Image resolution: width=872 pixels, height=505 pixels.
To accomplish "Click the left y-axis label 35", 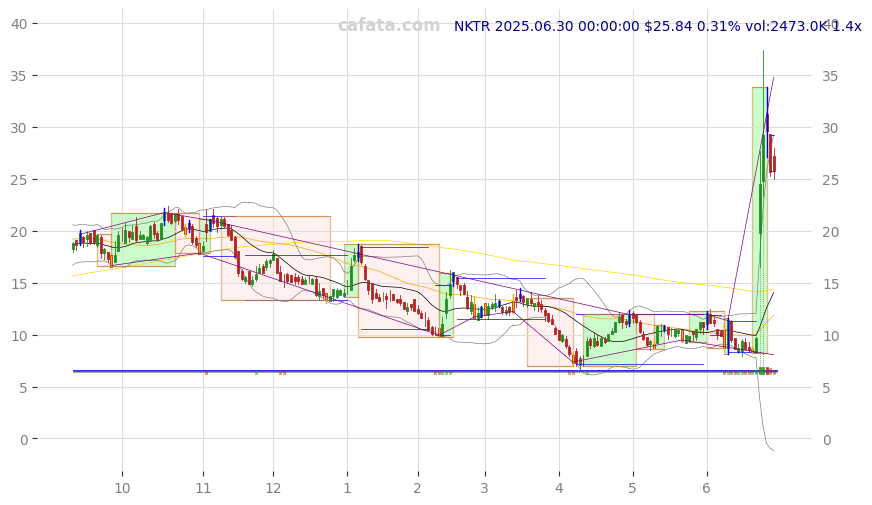I will (18, 76).
